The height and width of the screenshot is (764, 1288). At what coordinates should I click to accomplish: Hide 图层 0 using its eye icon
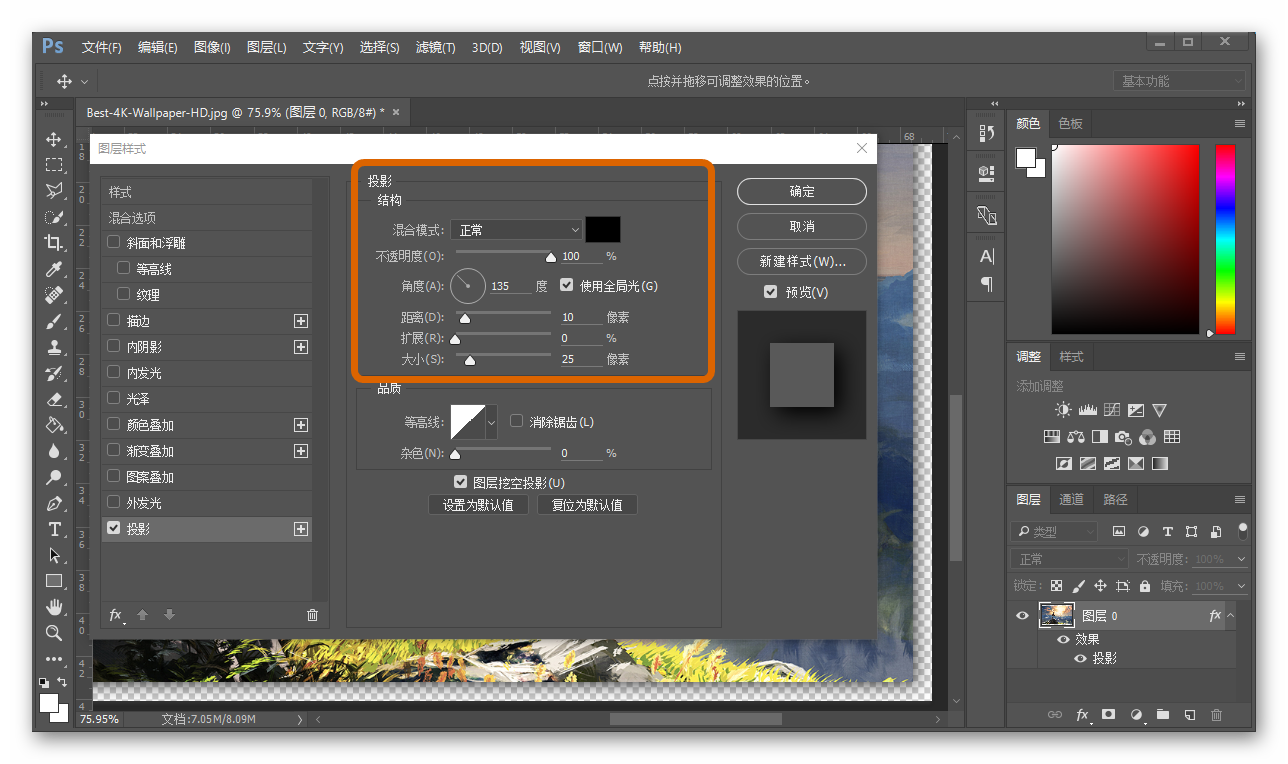pyautogui.click(x=1022, y=616)
